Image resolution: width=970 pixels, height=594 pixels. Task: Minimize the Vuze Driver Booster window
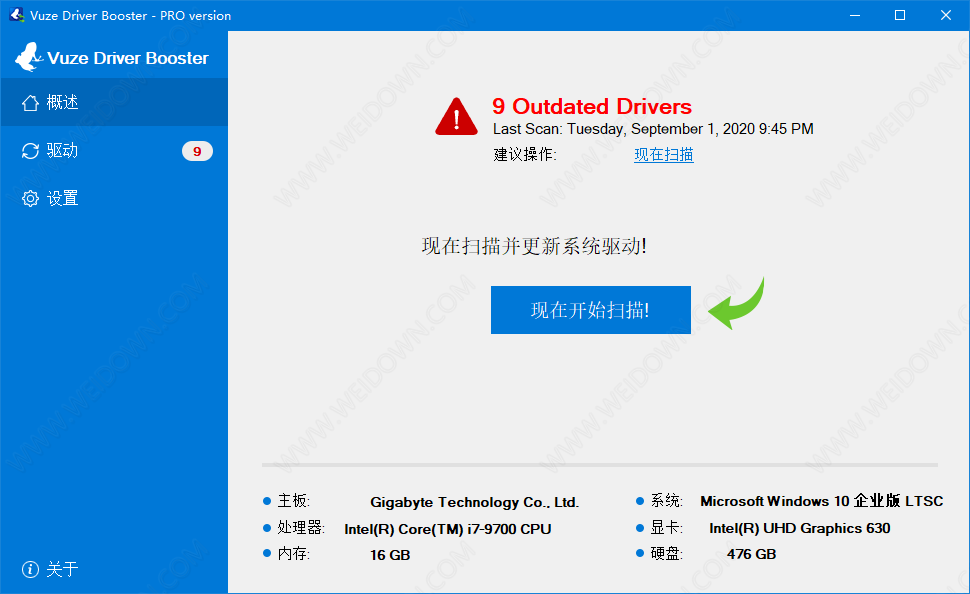[x=855, y=15]
